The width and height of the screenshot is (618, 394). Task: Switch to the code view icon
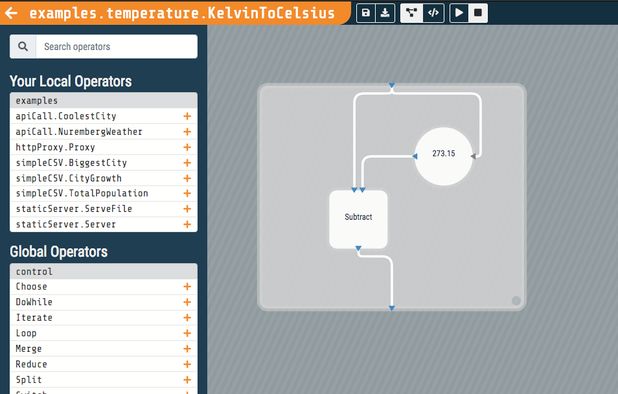(x=434, y=13)
